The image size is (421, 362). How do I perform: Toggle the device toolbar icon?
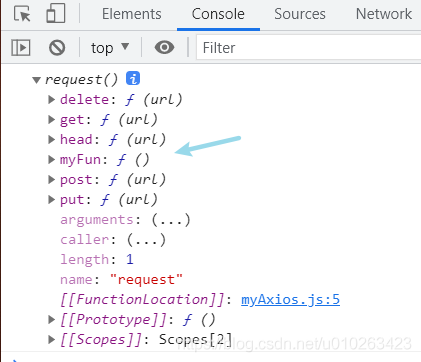click(55, 14)
